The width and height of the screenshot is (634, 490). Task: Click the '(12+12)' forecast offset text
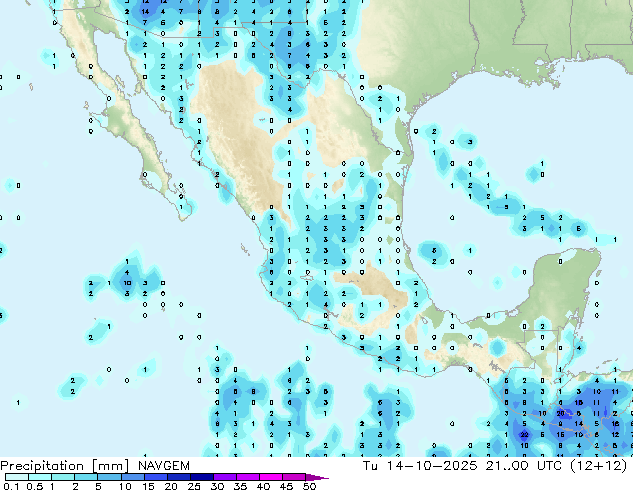click(598, 466)
